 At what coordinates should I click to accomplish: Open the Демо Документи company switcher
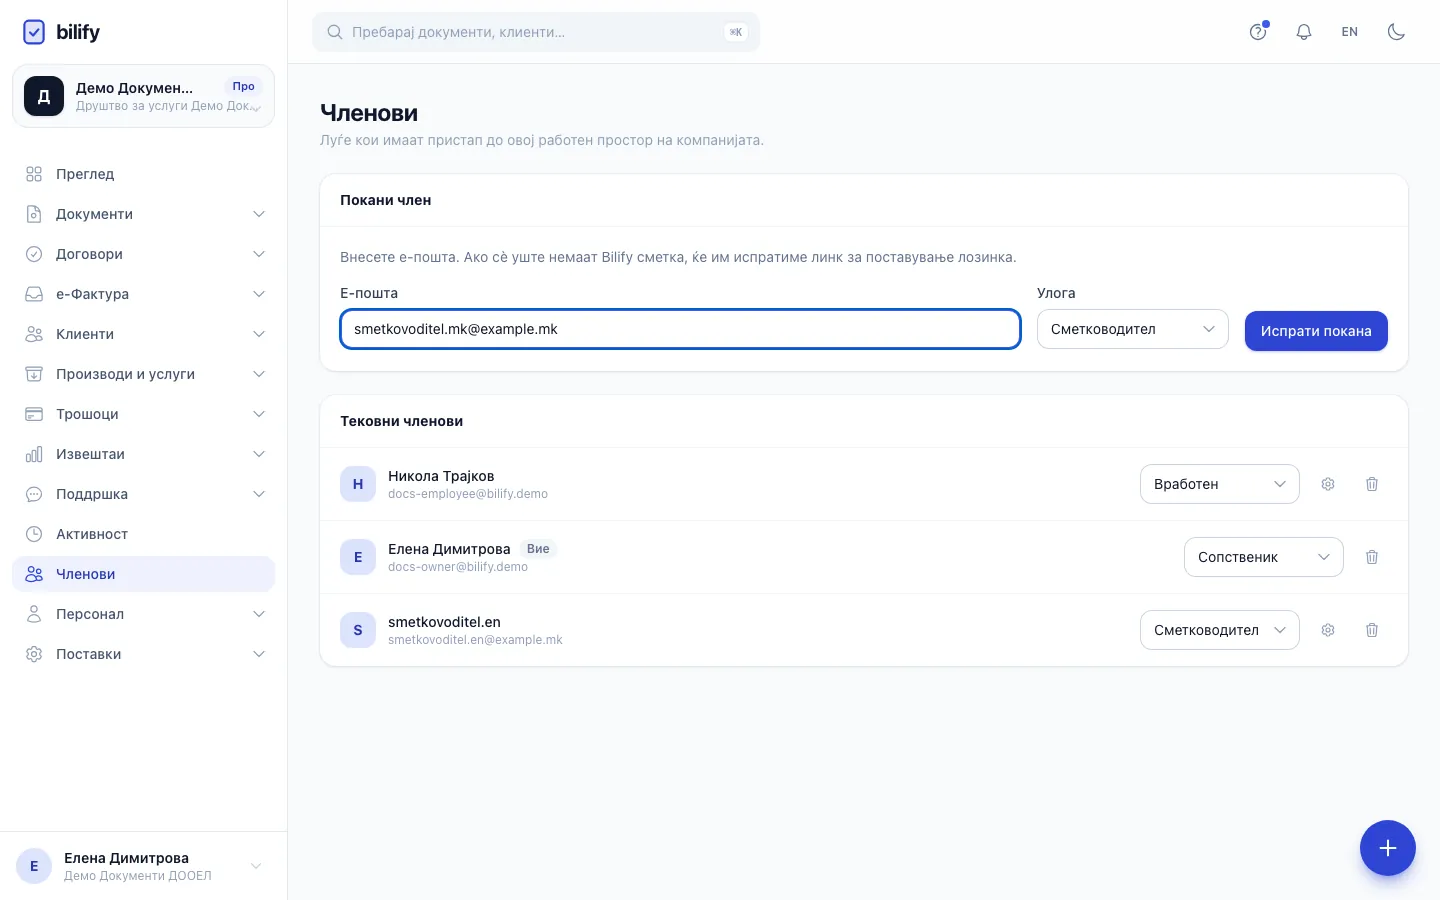(143, 96)
